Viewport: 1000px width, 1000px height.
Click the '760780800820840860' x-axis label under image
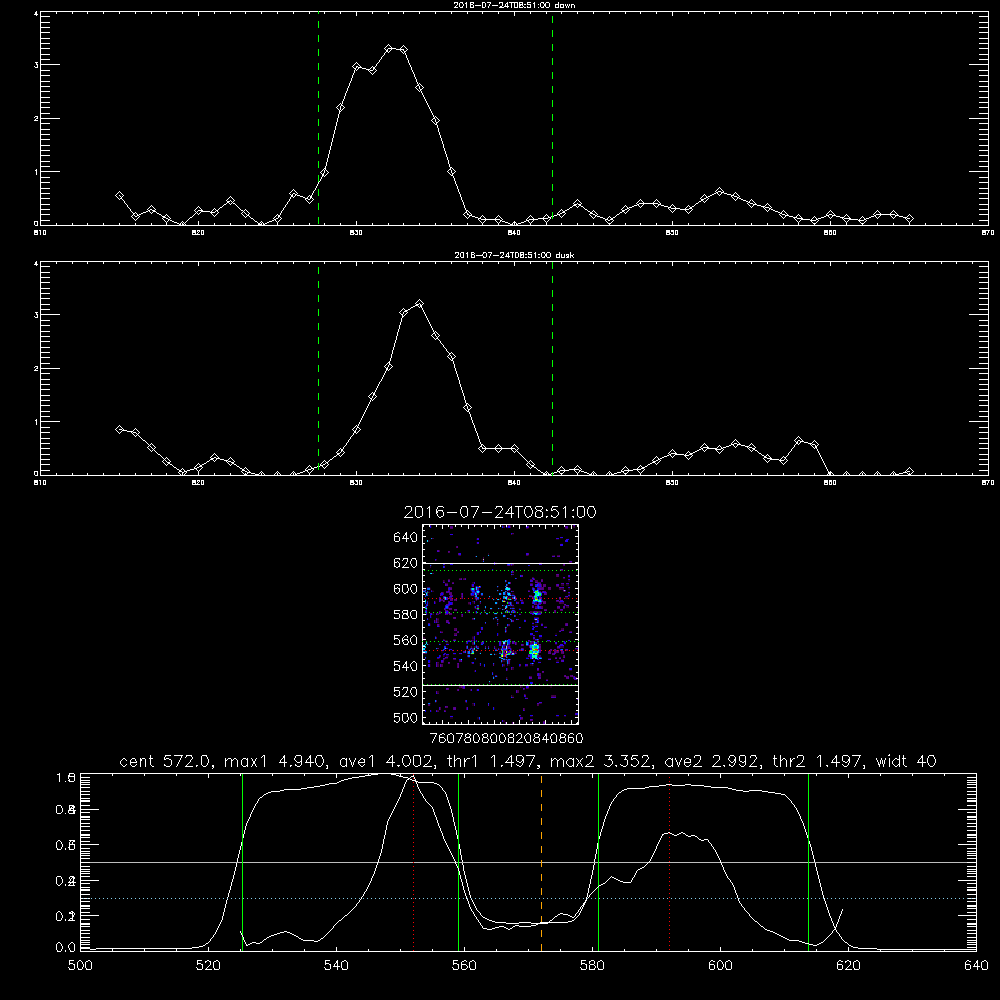pyautogui.click(x=507, y=739)
